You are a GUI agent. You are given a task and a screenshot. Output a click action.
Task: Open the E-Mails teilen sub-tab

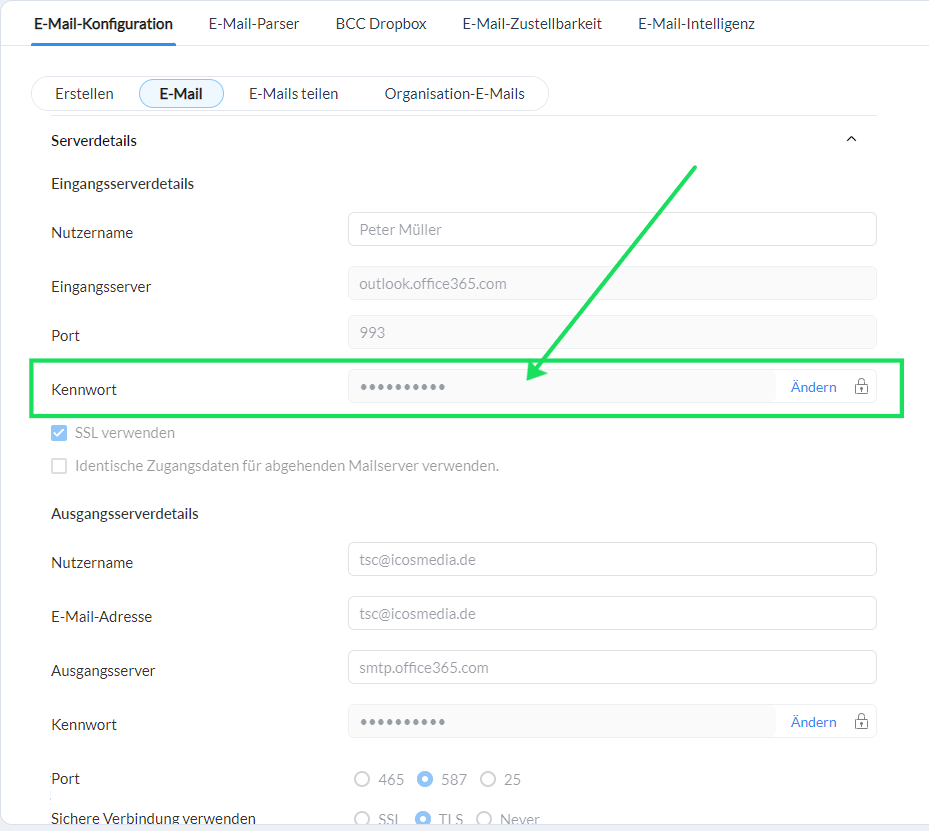tap(293, 94)
